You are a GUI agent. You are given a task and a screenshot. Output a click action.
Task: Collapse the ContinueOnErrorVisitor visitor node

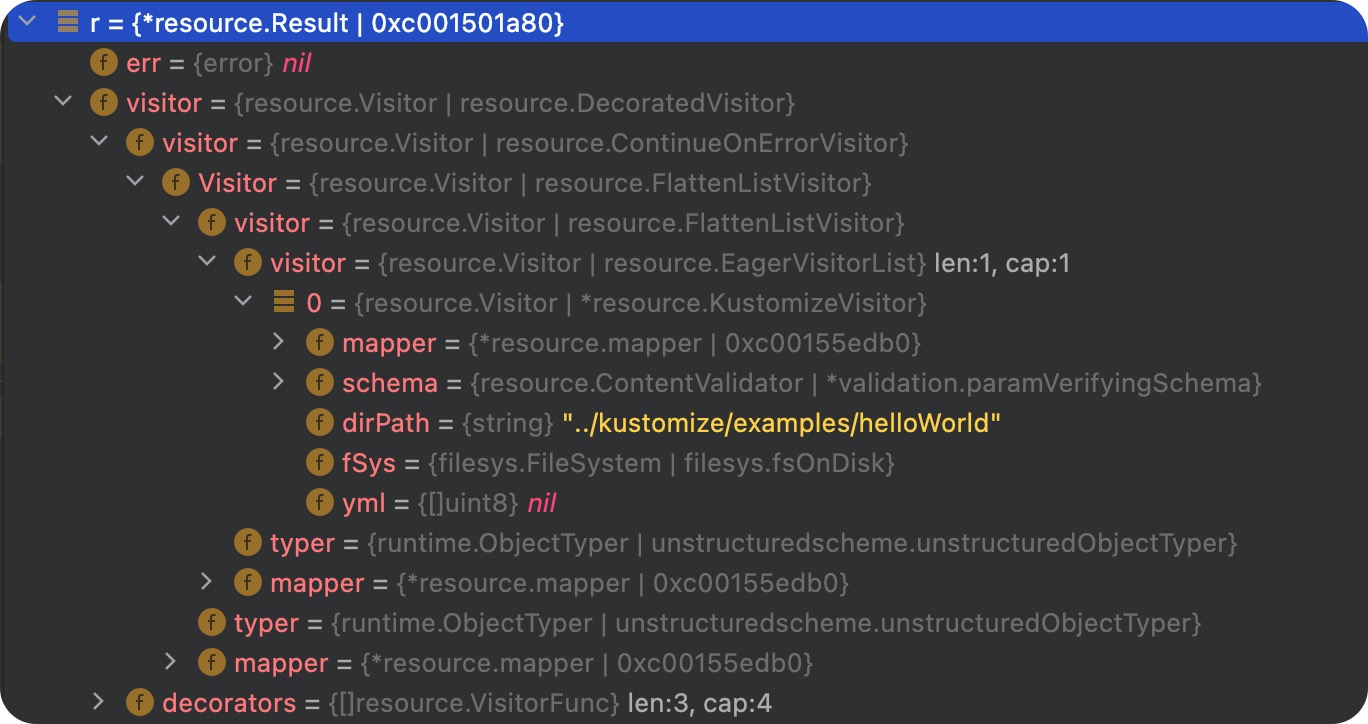point(98,142)
